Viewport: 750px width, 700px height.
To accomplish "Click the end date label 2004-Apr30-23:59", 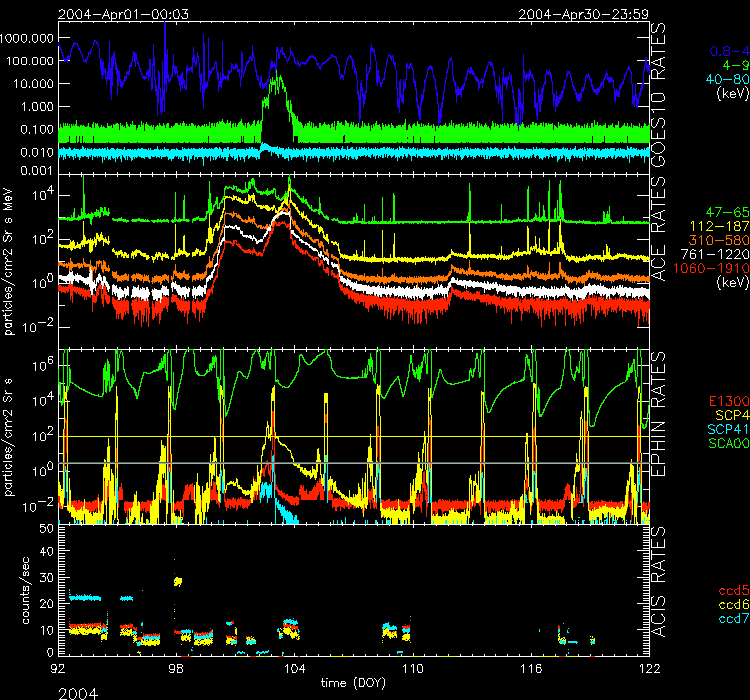I will click(584, 13).
